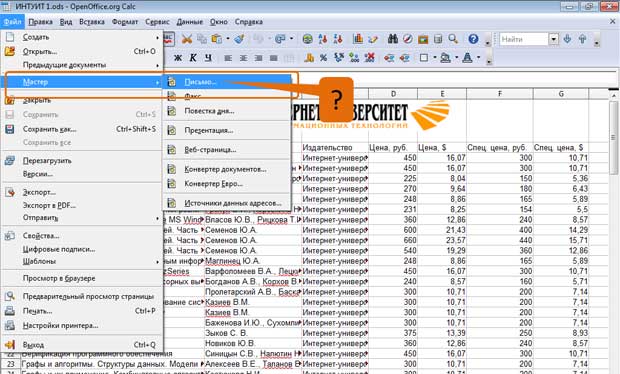Open the Данные menu
This screenshot has width=620, height=374.
coord(189,22)
